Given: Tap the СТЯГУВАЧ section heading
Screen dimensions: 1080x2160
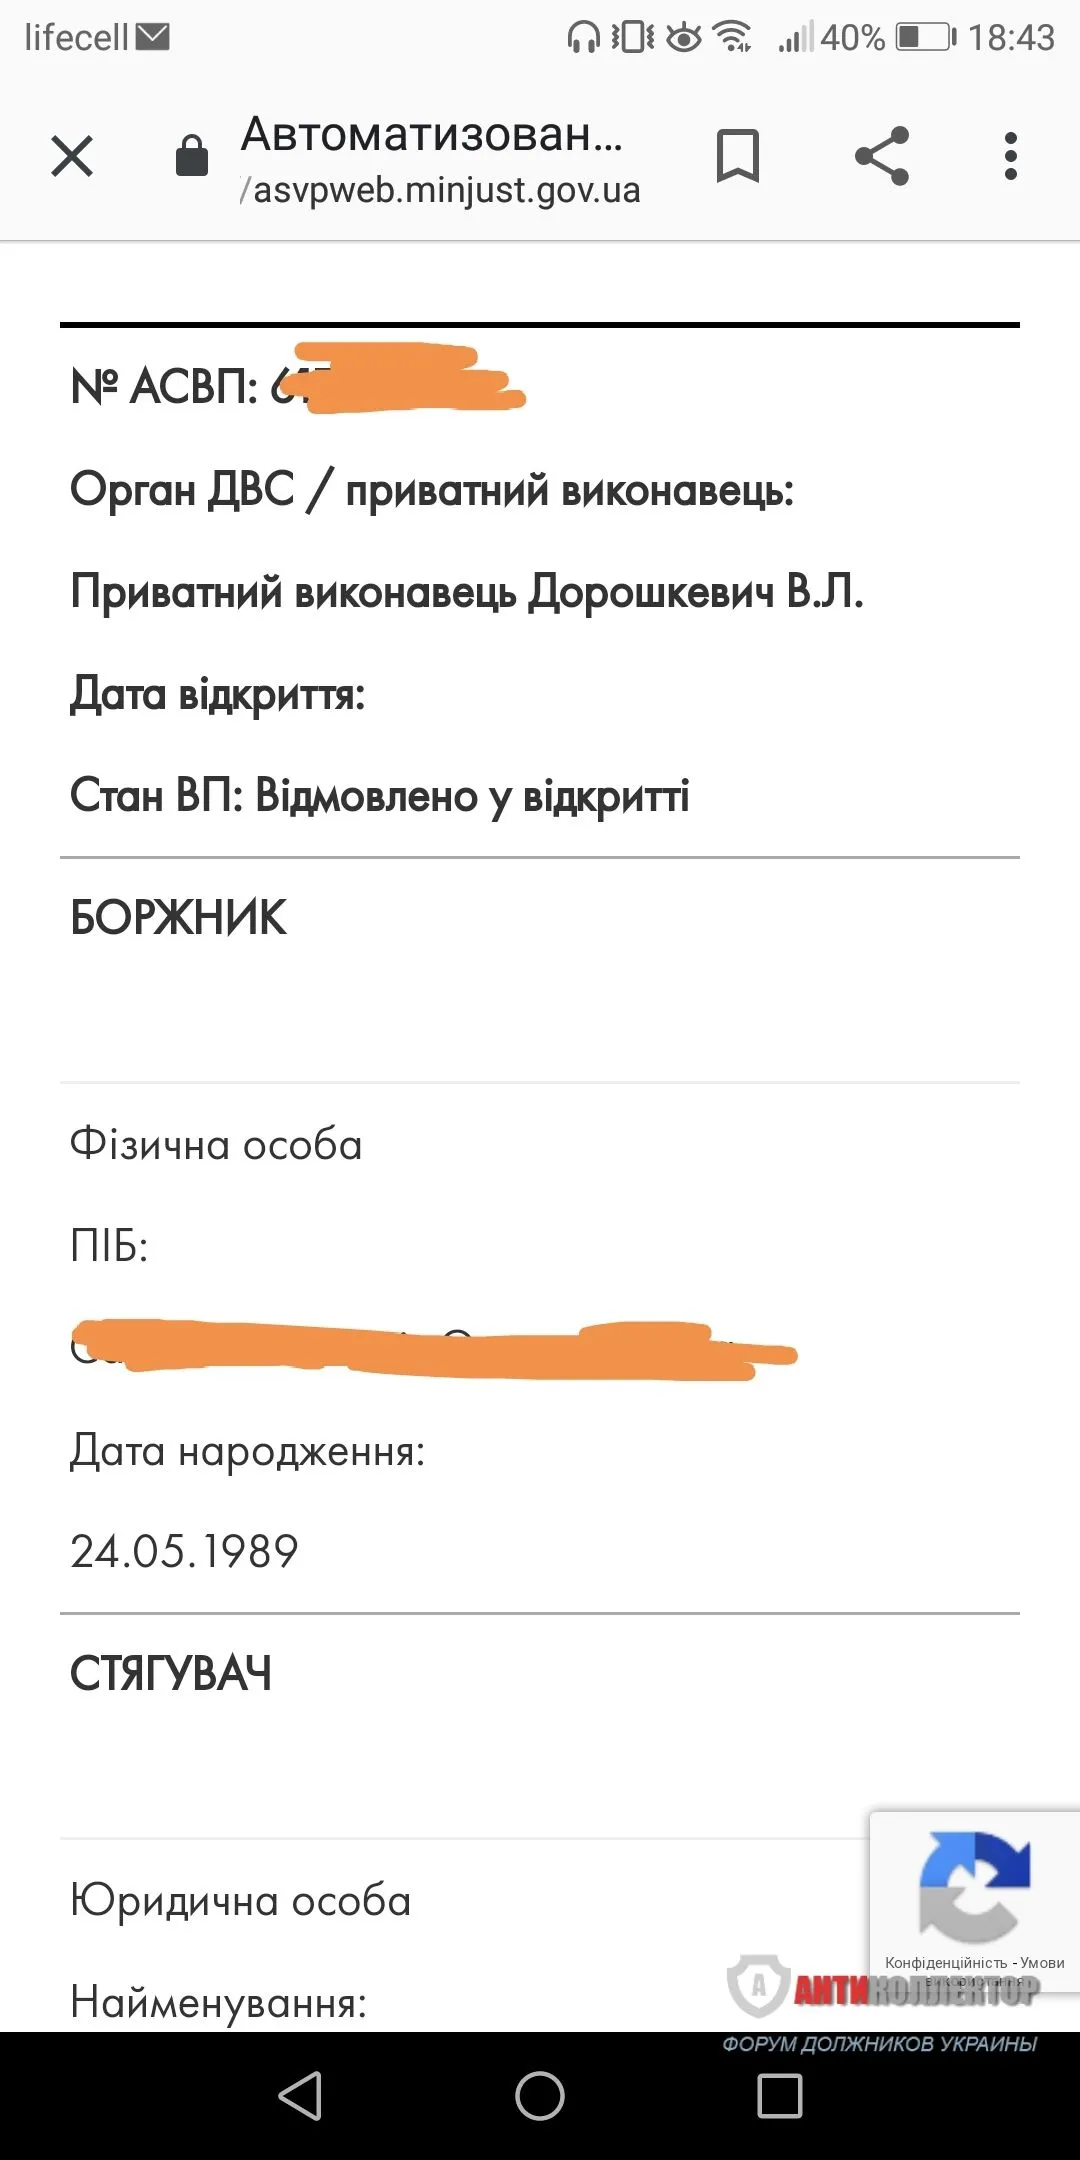Looking at the screenshot, I should click(x=171, y=1674).
